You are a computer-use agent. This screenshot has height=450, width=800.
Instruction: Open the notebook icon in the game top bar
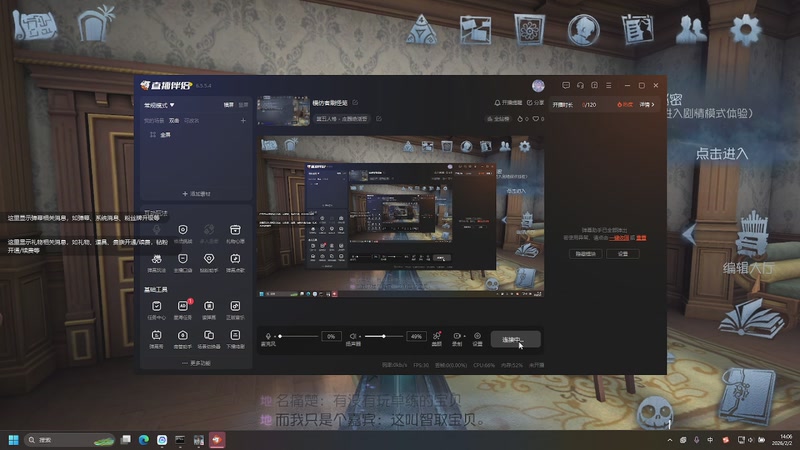pos(637,29)
